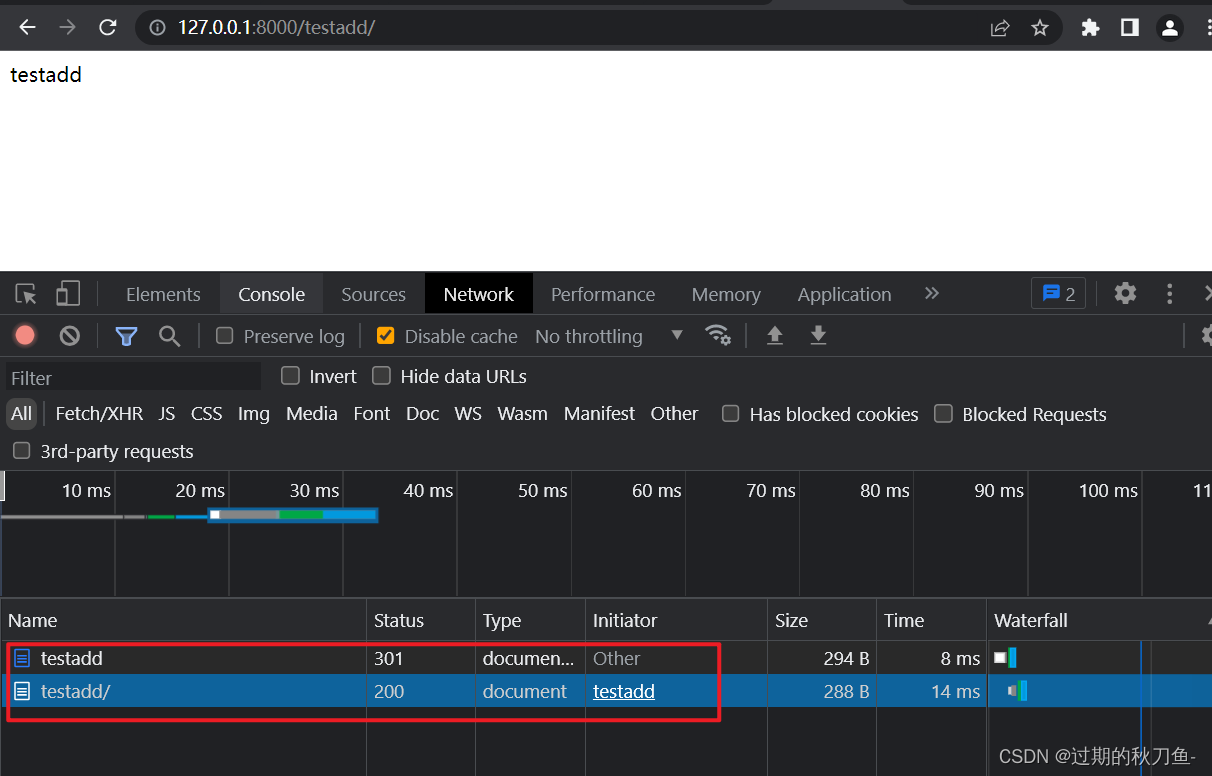Filter requests by JS
Screen dimensions: 1212x776
pos(166,414)
